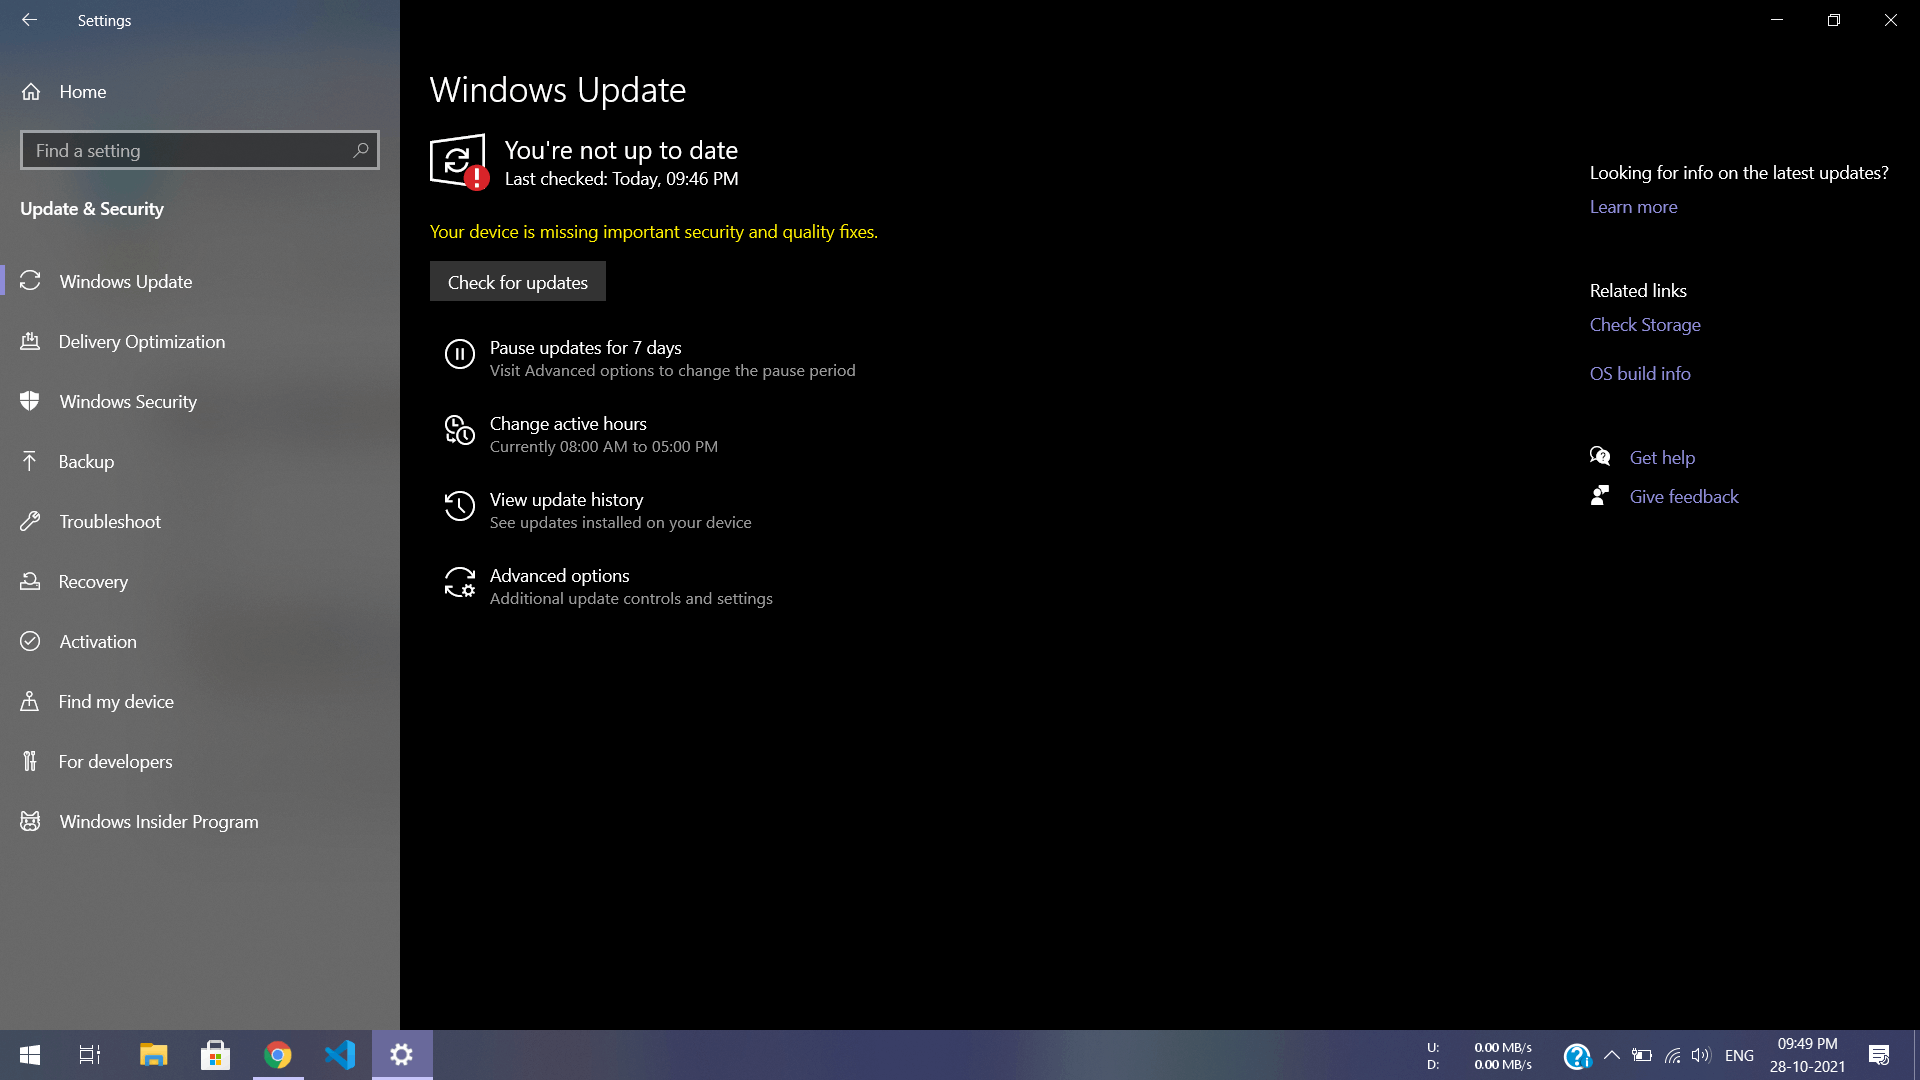Open Find my device settings

pos(200,701)
